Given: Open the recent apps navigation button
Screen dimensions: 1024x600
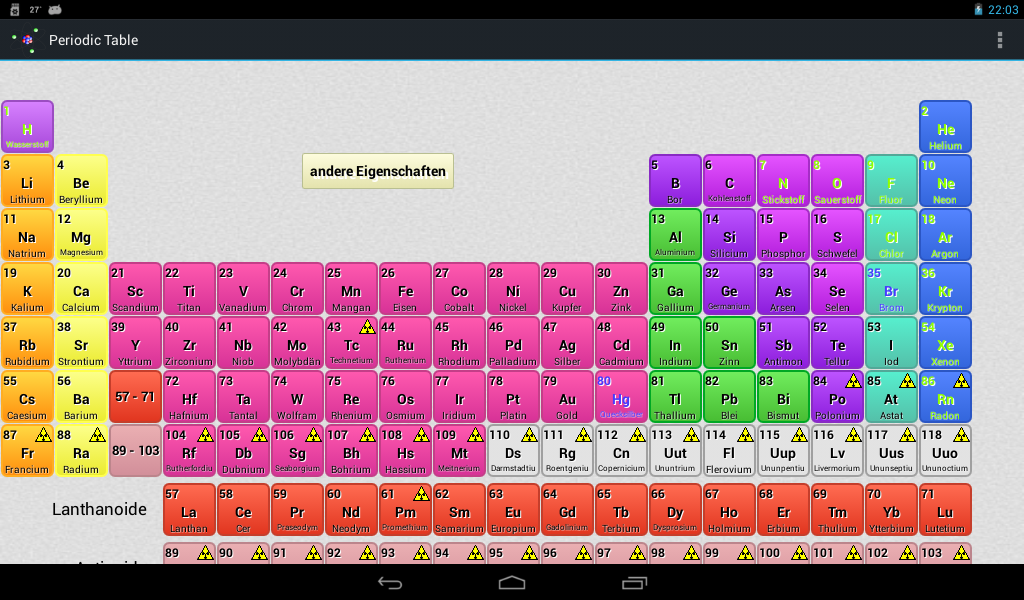Looking at the screenshot, I should (634, 583).
